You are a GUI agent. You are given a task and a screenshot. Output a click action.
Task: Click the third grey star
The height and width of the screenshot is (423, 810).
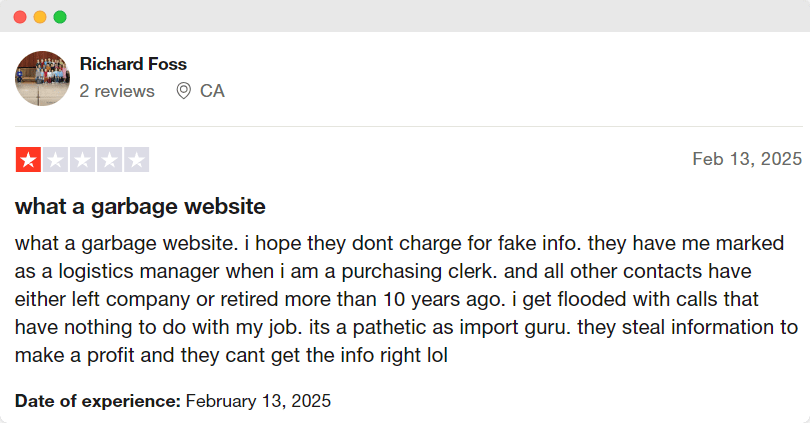click(82, 160)
